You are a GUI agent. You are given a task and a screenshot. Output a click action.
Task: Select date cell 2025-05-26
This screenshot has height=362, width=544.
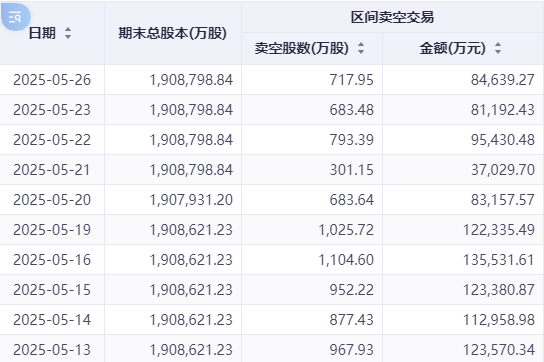pyautogui.click(x=52, y=80)
